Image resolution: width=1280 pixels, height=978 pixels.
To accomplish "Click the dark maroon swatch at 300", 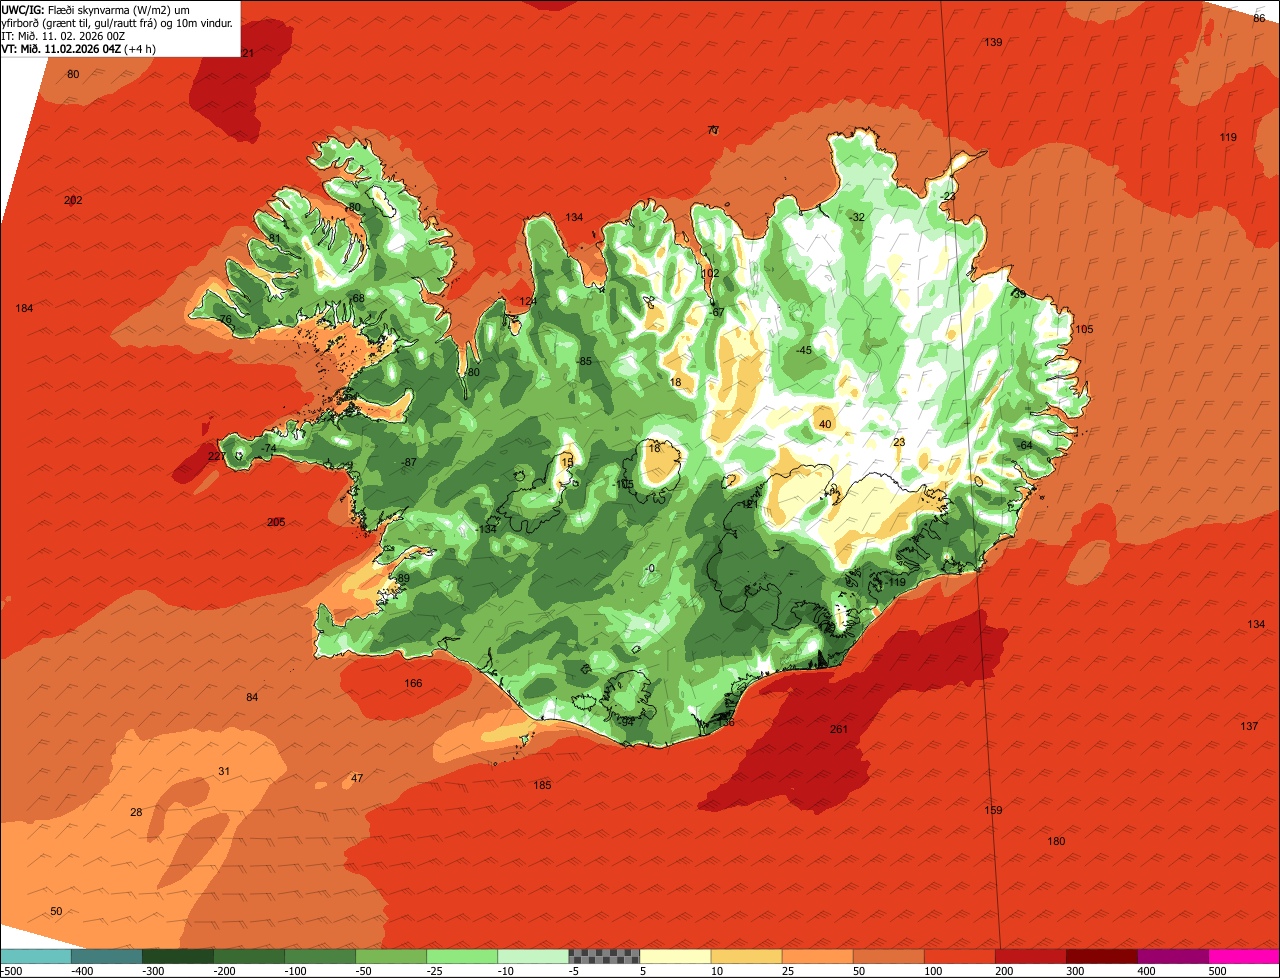I will pos(1102,955).
